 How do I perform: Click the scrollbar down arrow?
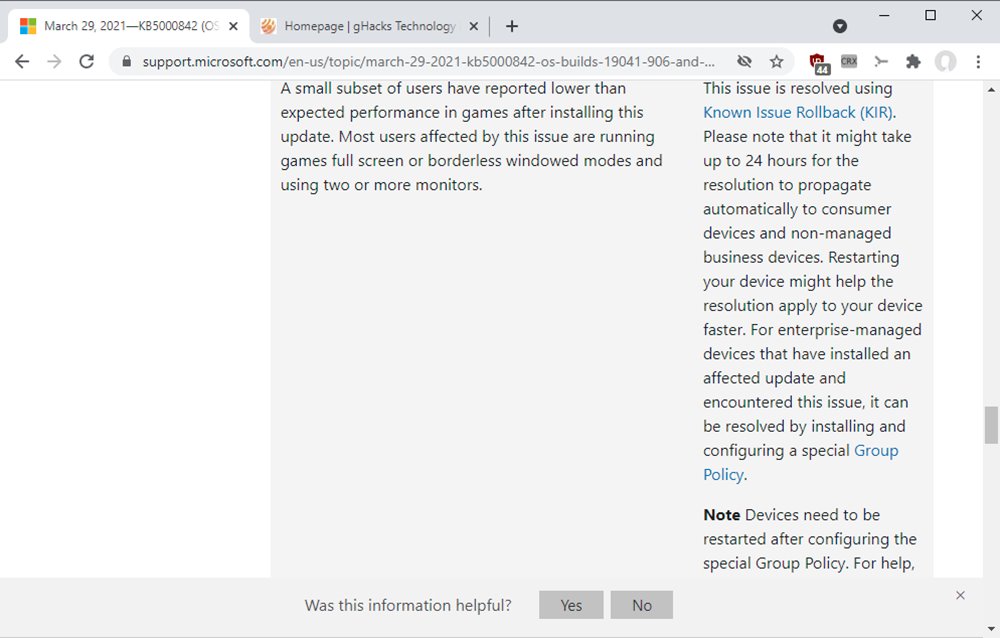tap(991, 628)
